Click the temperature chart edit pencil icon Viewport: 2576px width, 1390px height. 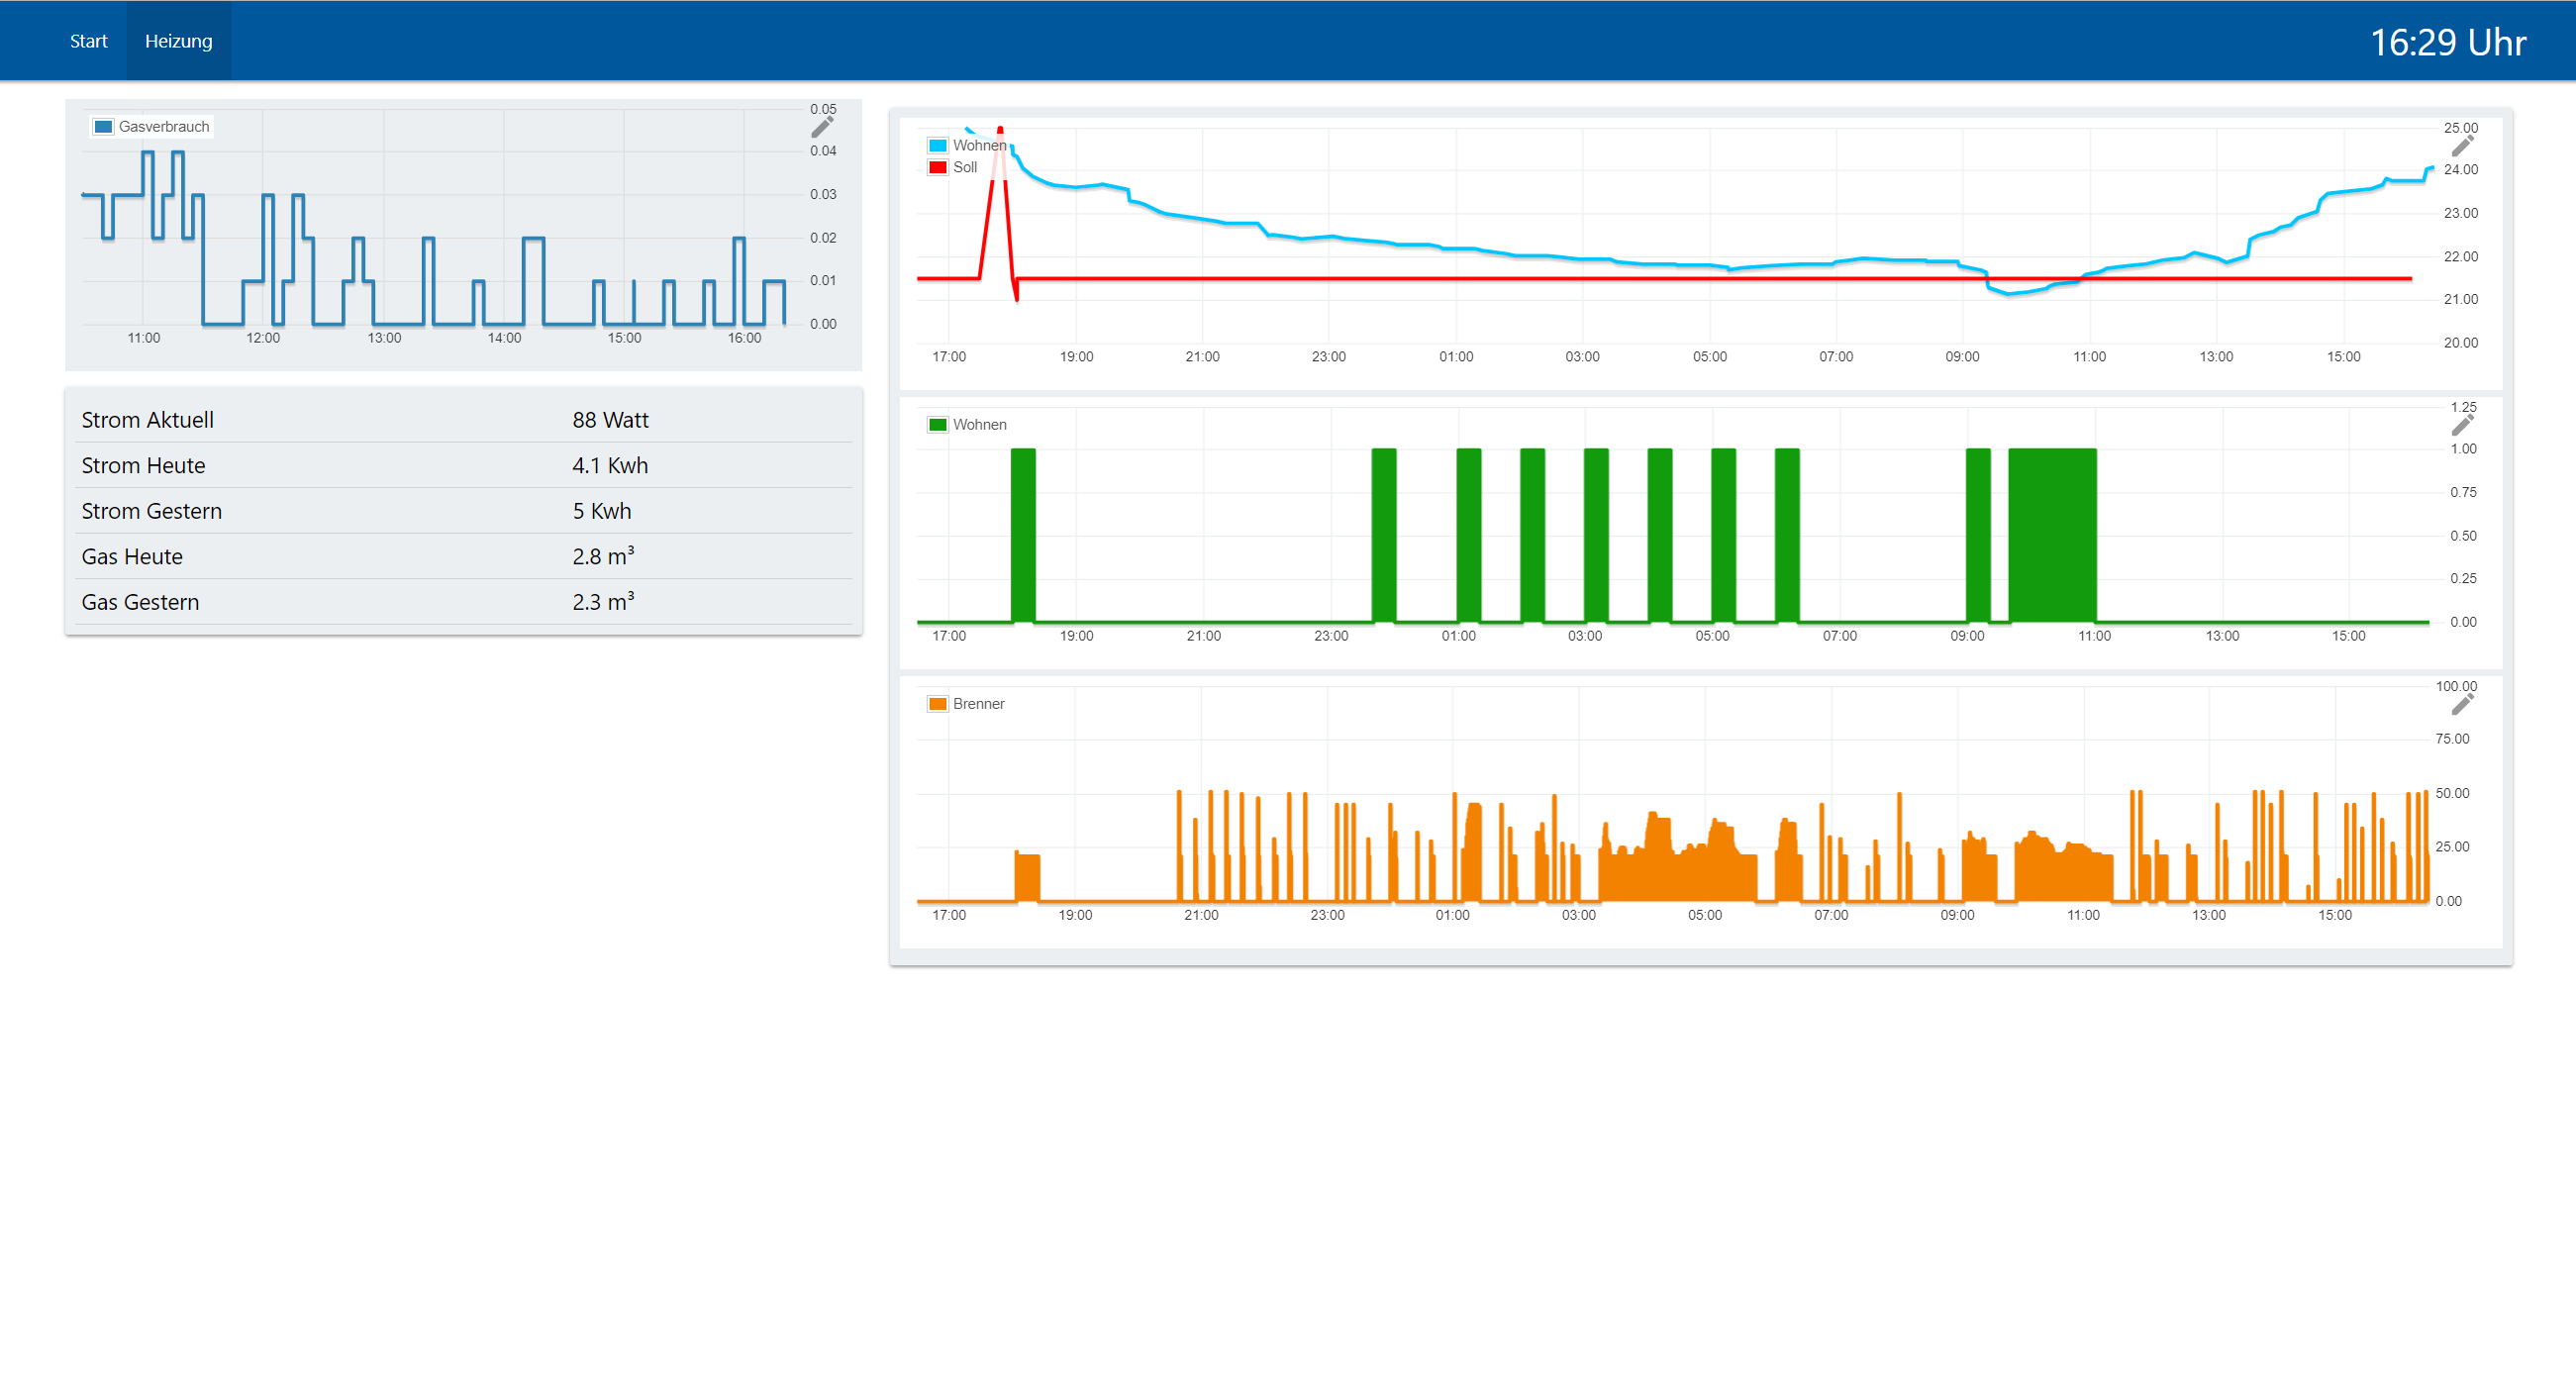[x=2461, y=147]
